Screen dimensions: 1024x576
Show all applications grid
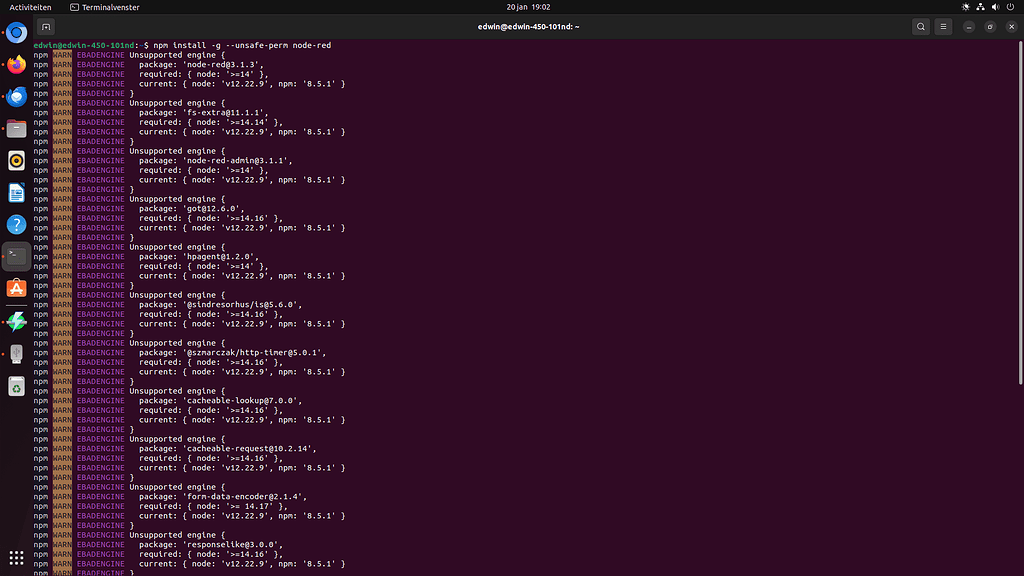[x=16, y=558]
